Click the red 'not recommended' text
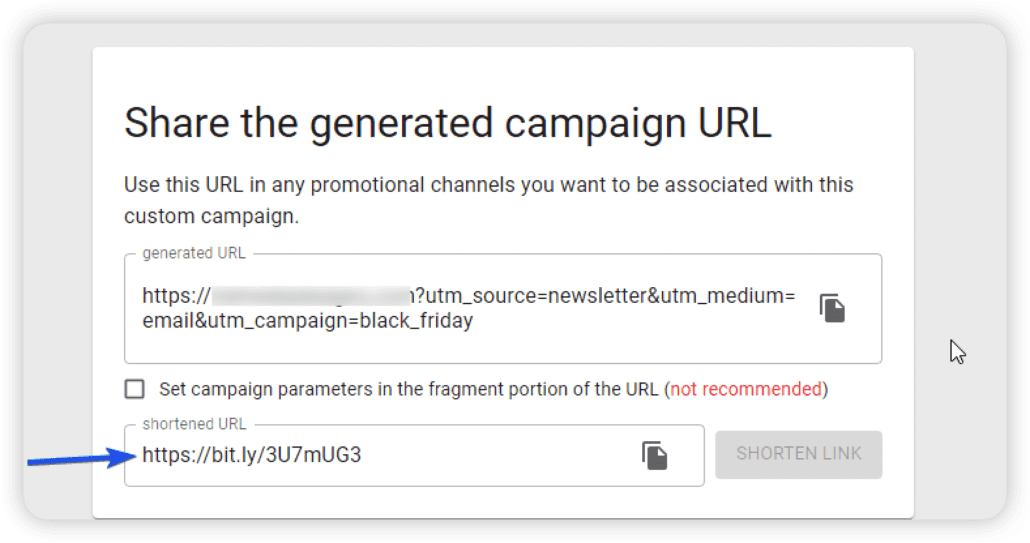Viewport: 1030px width, 543px height. [746, 389]
